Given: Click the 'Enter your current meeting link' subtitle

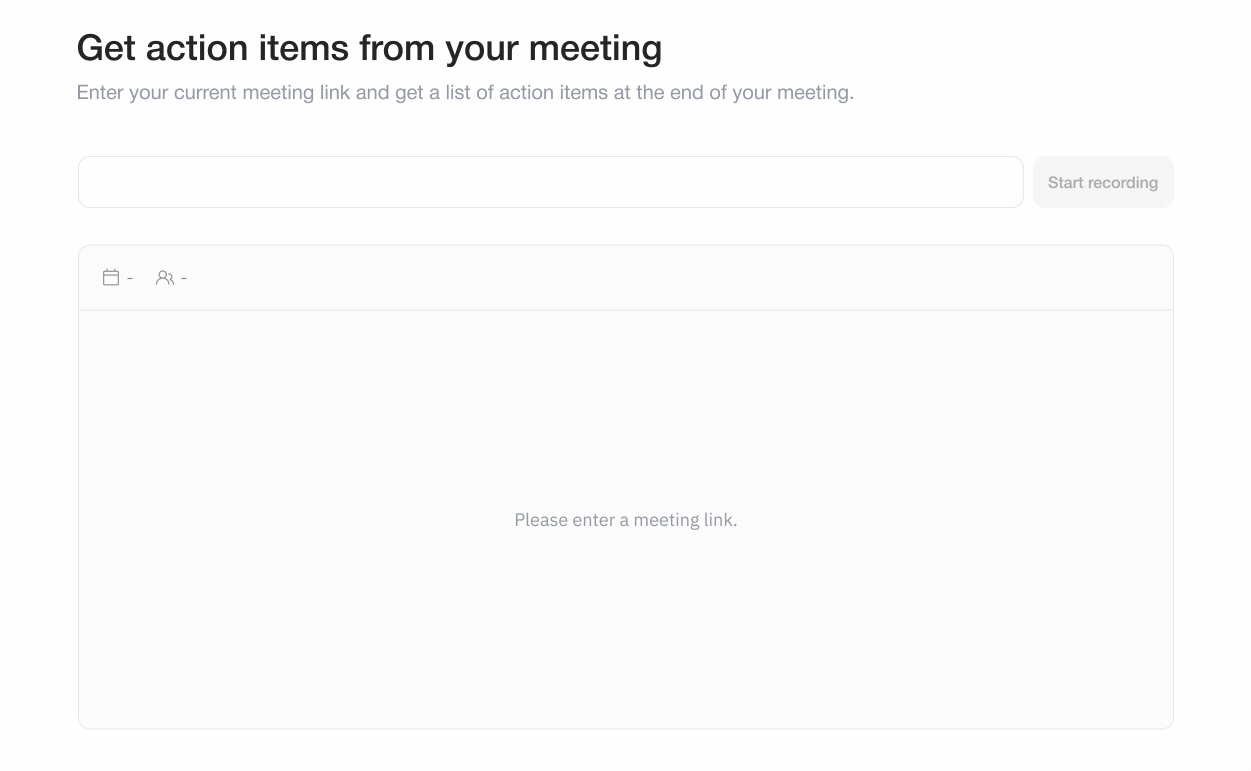Looking at the screenshot, I should (x=465, y=93).
